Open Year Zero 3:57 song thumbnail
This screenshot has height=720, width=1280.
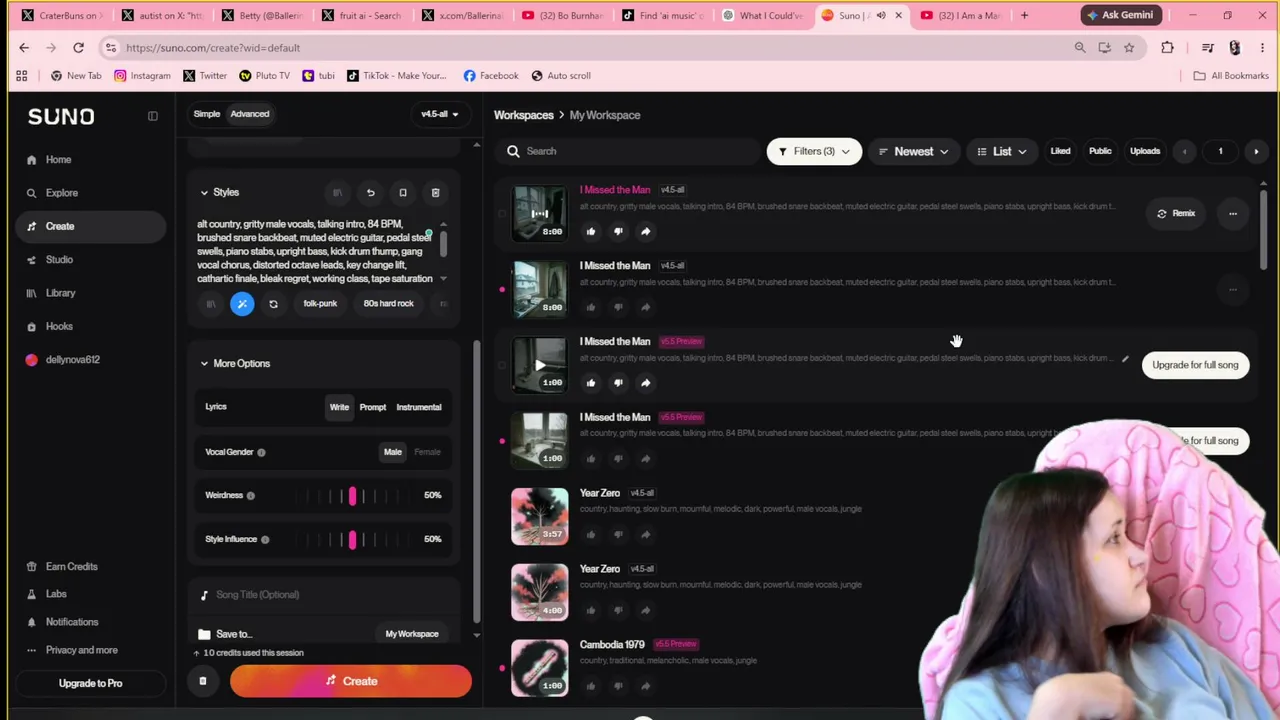540,516
